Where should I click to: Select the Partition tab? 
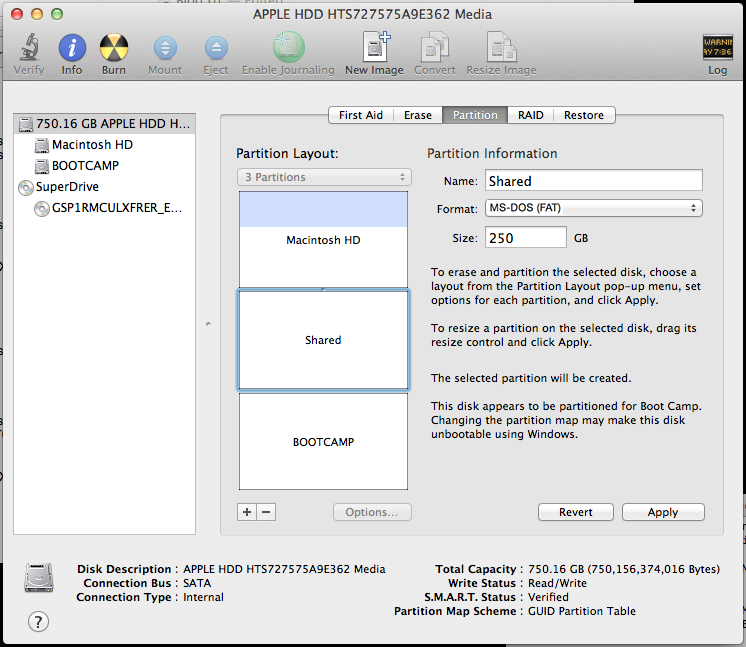click(x=475, y=115)
